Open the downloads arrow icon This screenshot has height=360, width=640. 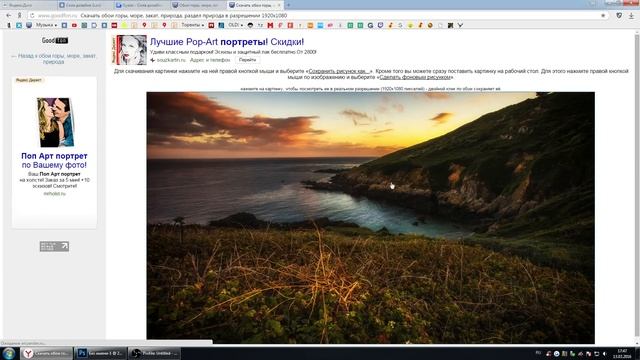(x=631, y=16)
